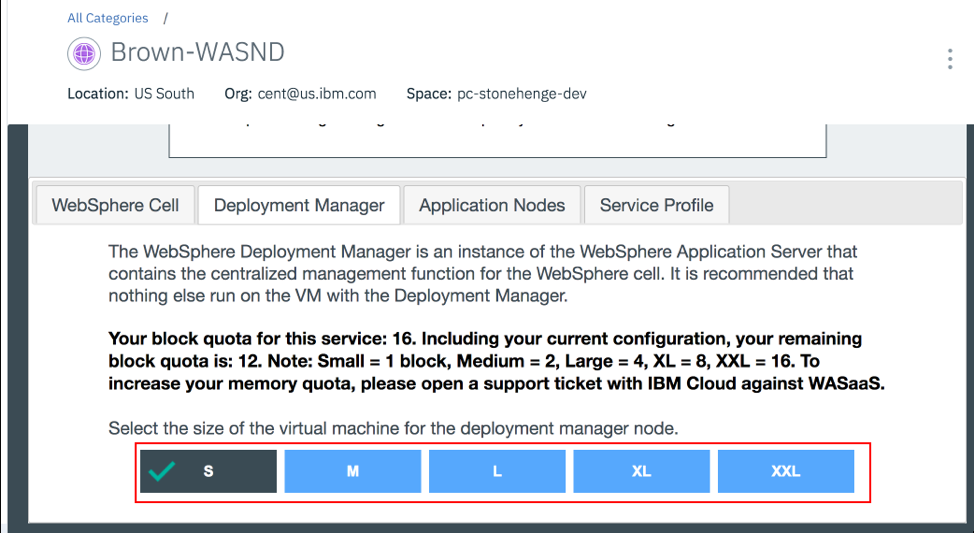Select the Deployment Manager tab

[x=299, y=205]
